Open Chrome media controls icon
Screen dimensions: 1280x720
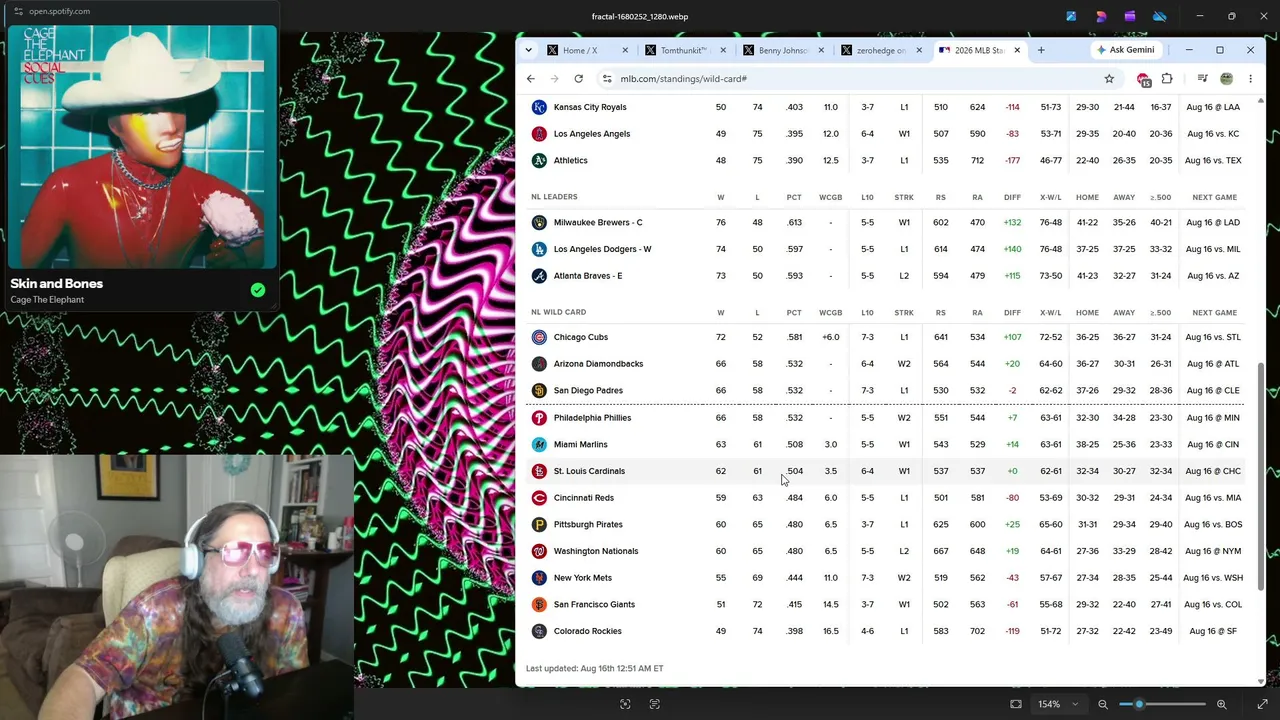pos(1203,79)
